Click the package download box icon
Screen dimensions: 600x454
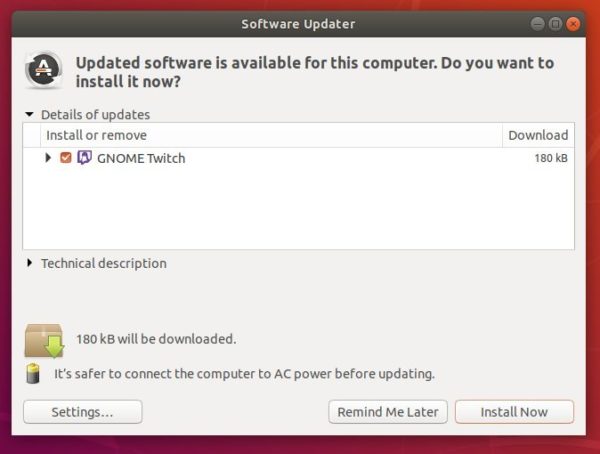(x=44, y=341)
